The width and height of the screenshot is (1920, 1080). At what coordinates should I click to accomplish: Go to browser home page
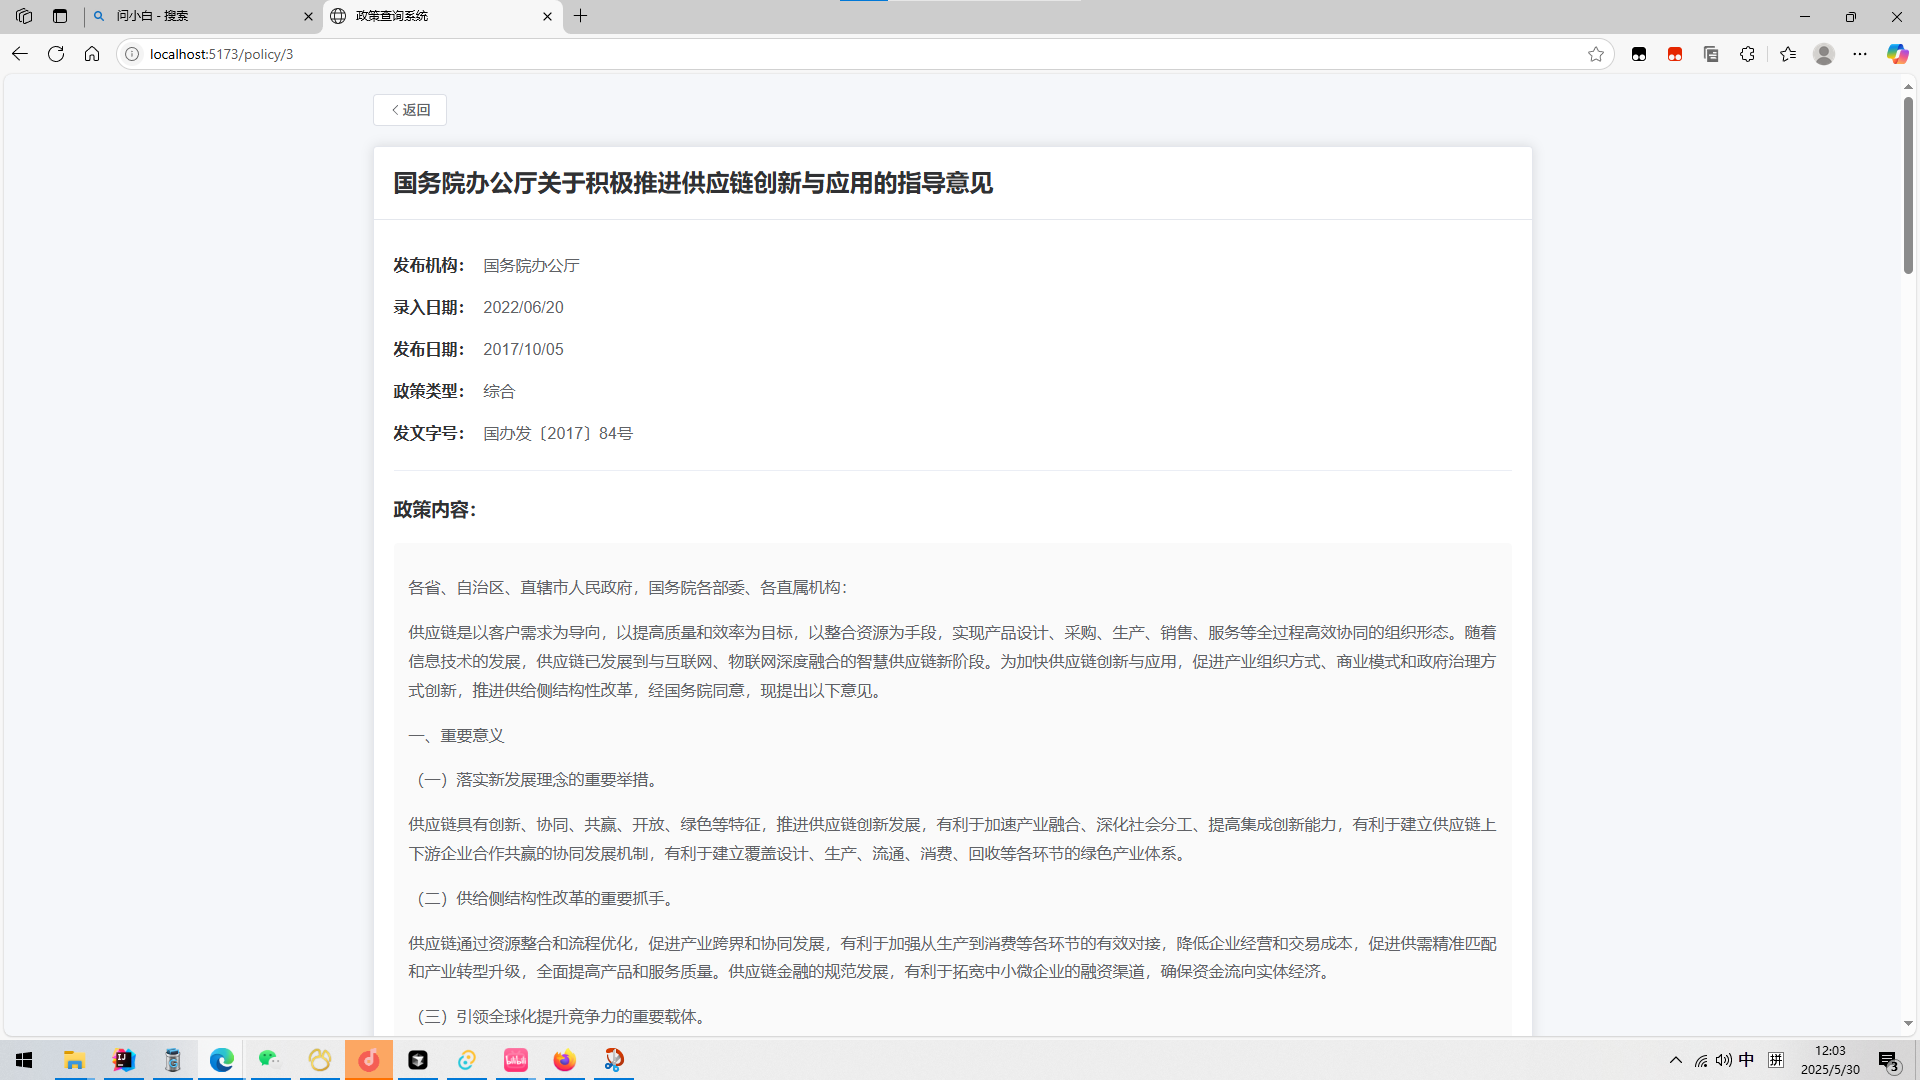[x=92, y=54]
